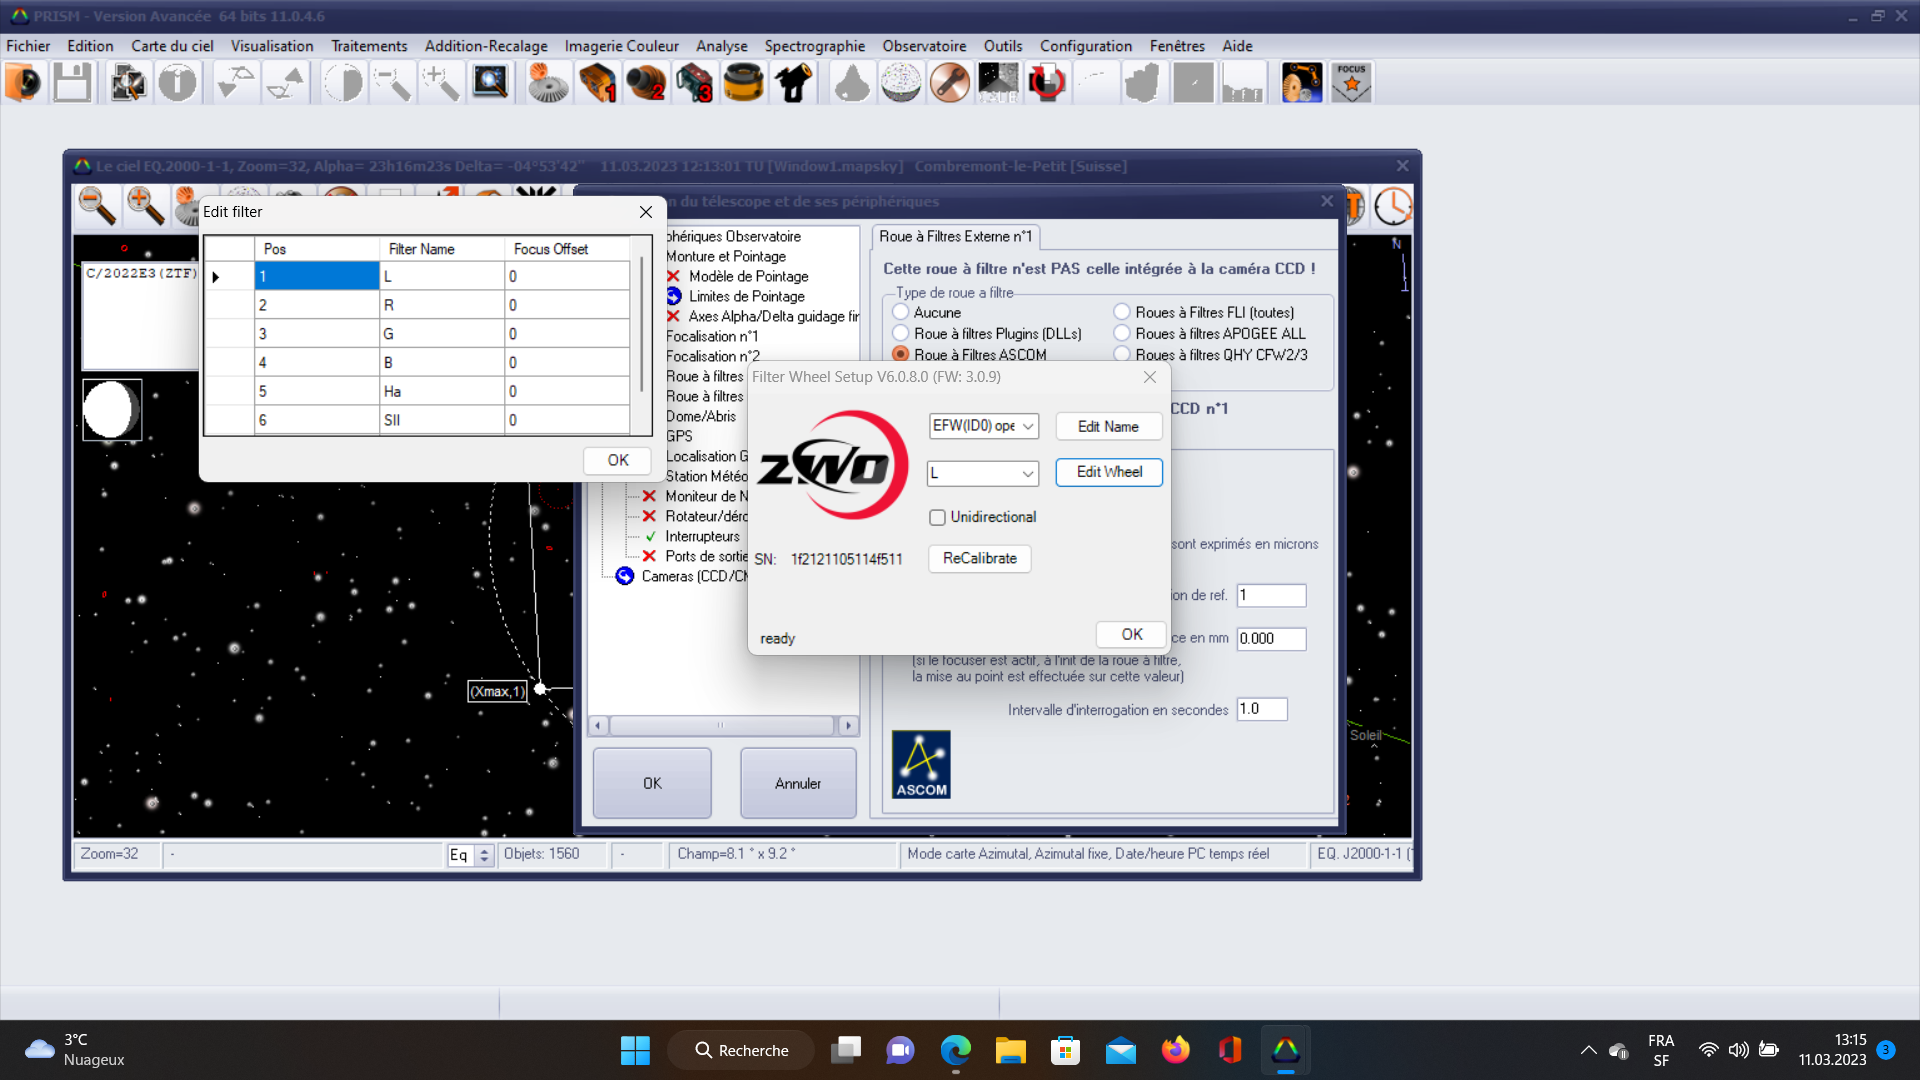The image size is (1920, 1080).
Task: Select the Aucune filter wheel radio
Action: click(901, 312)
